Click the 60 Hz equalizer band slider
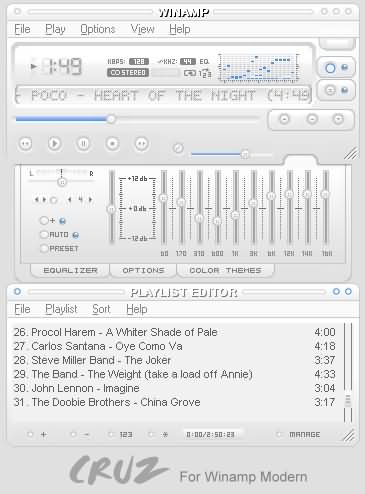 click(164, 198)
